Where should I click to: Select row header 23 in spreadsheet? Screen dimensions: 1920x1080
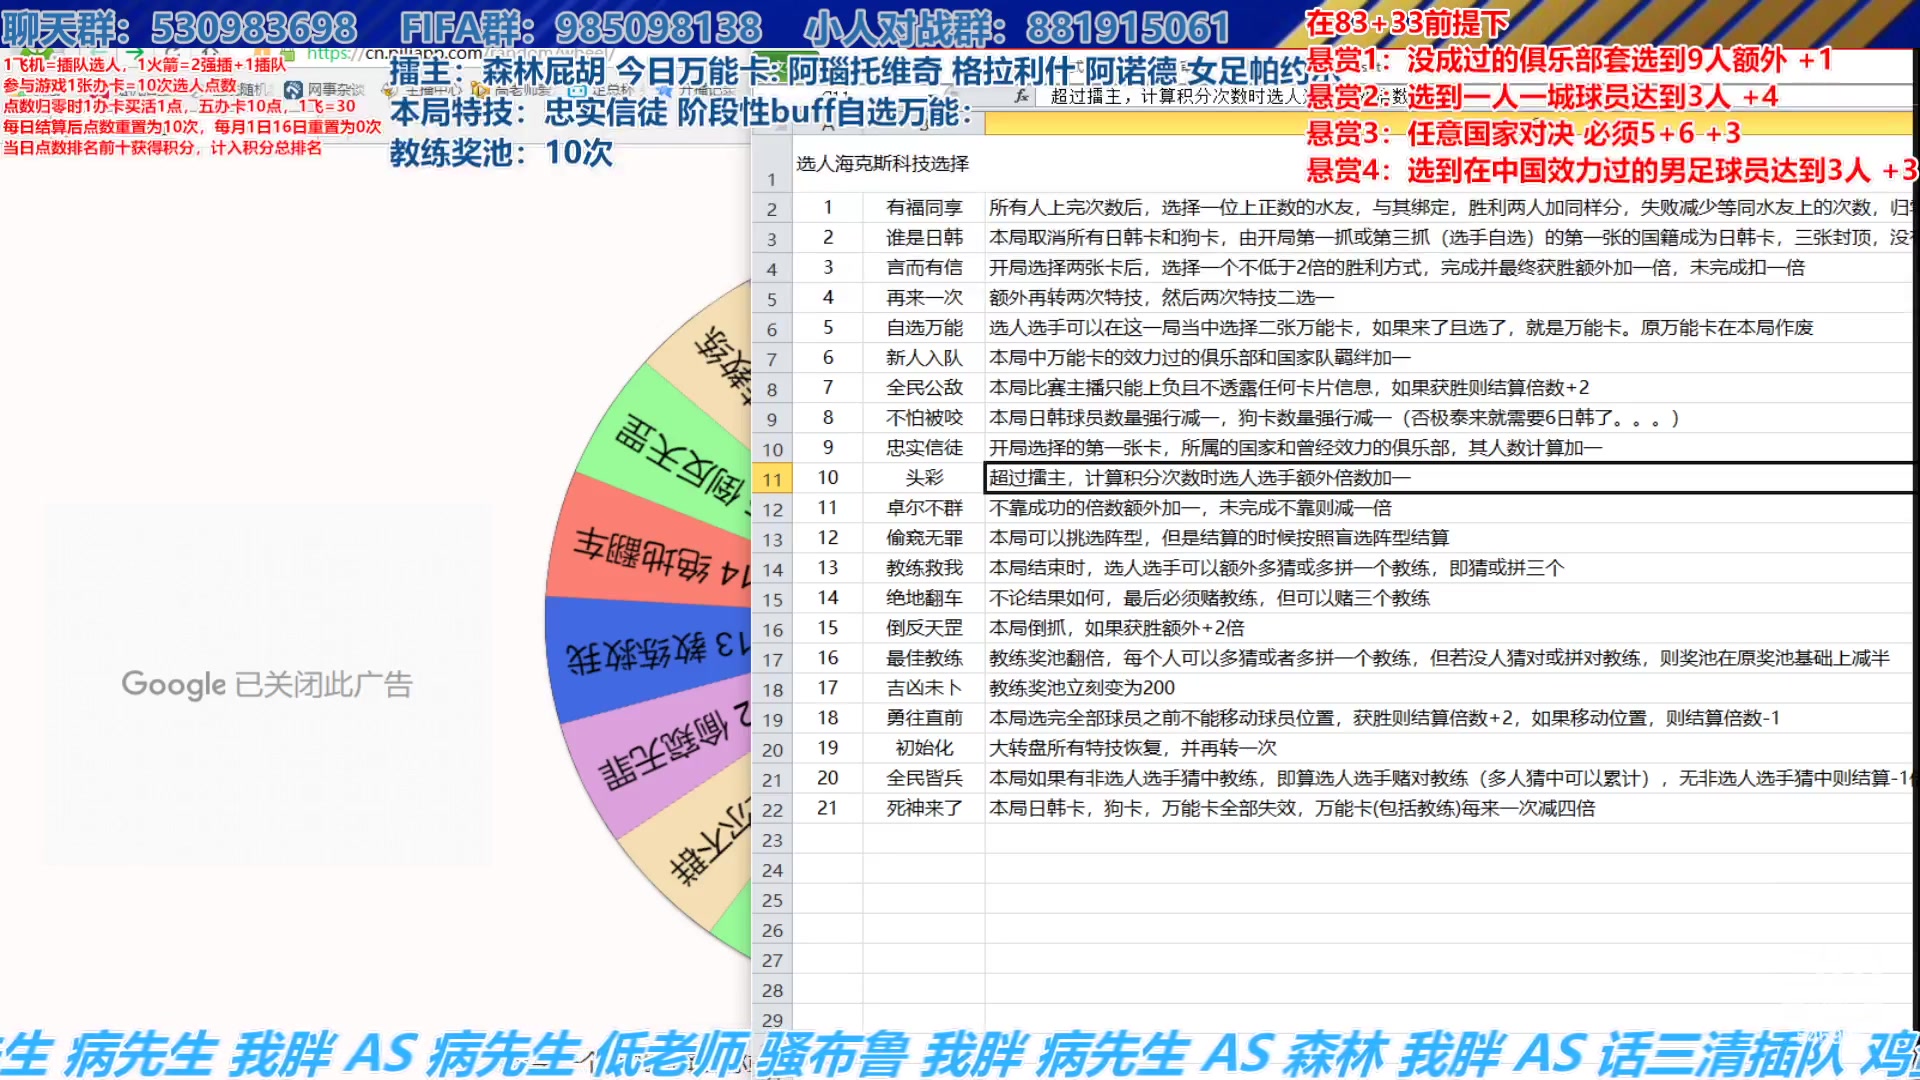[771, 840]
